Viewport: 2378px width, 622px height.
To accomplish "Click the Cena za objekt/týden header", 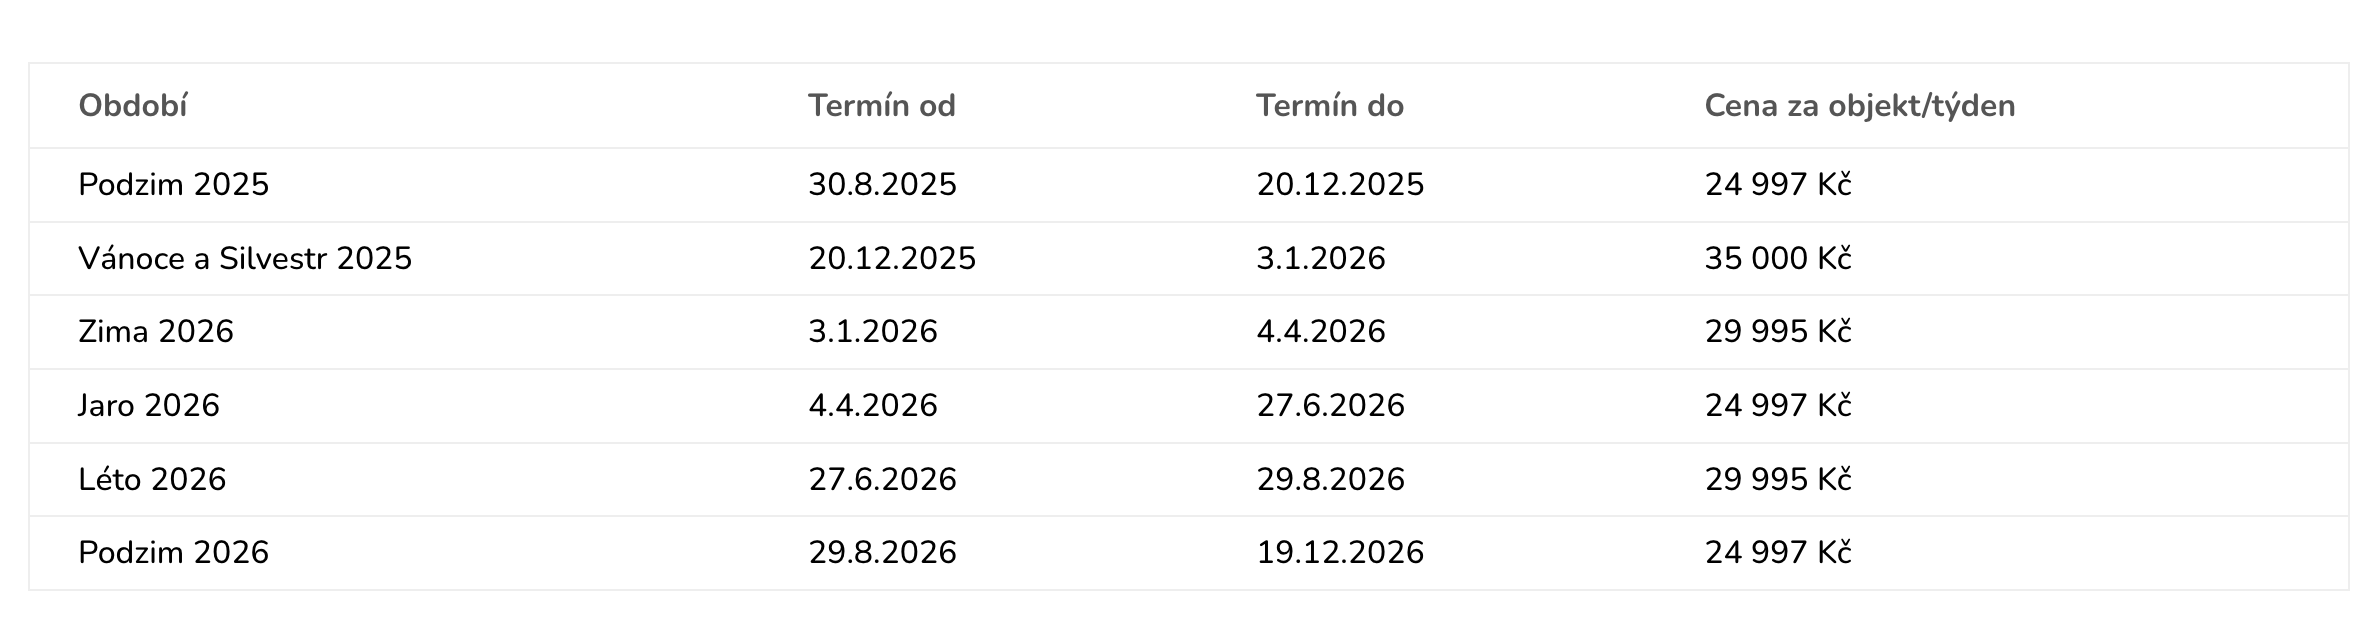I will 1859,106.
